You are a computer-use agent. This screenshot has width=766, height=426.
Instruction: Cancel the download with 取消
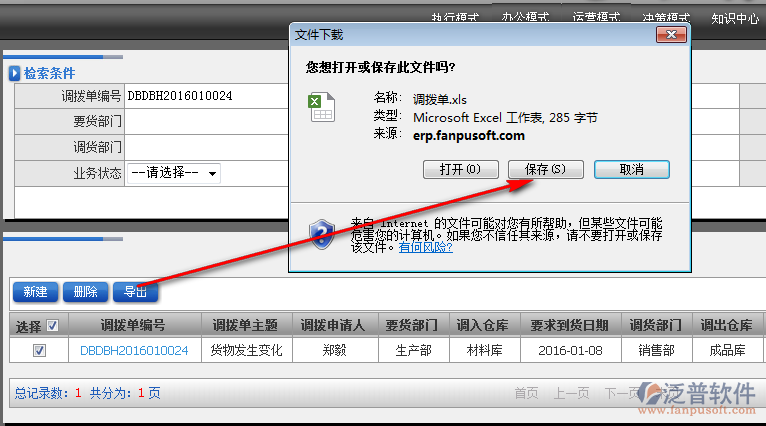coord(632,170)
